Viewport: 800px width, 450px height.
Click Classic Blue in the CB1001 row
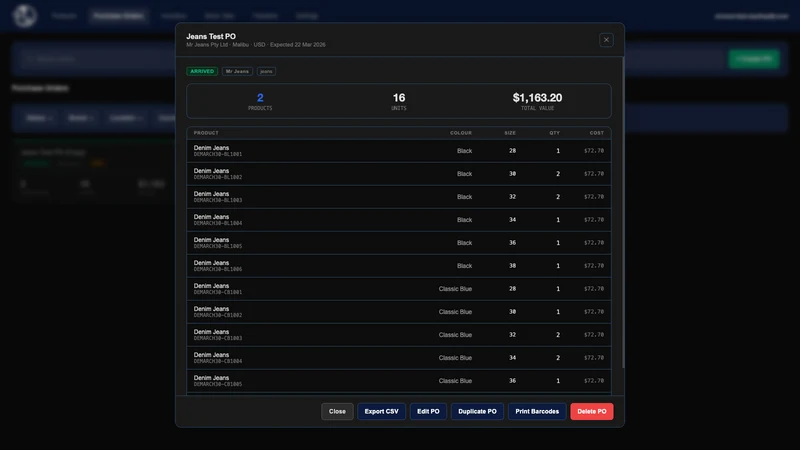click(455, 289)
